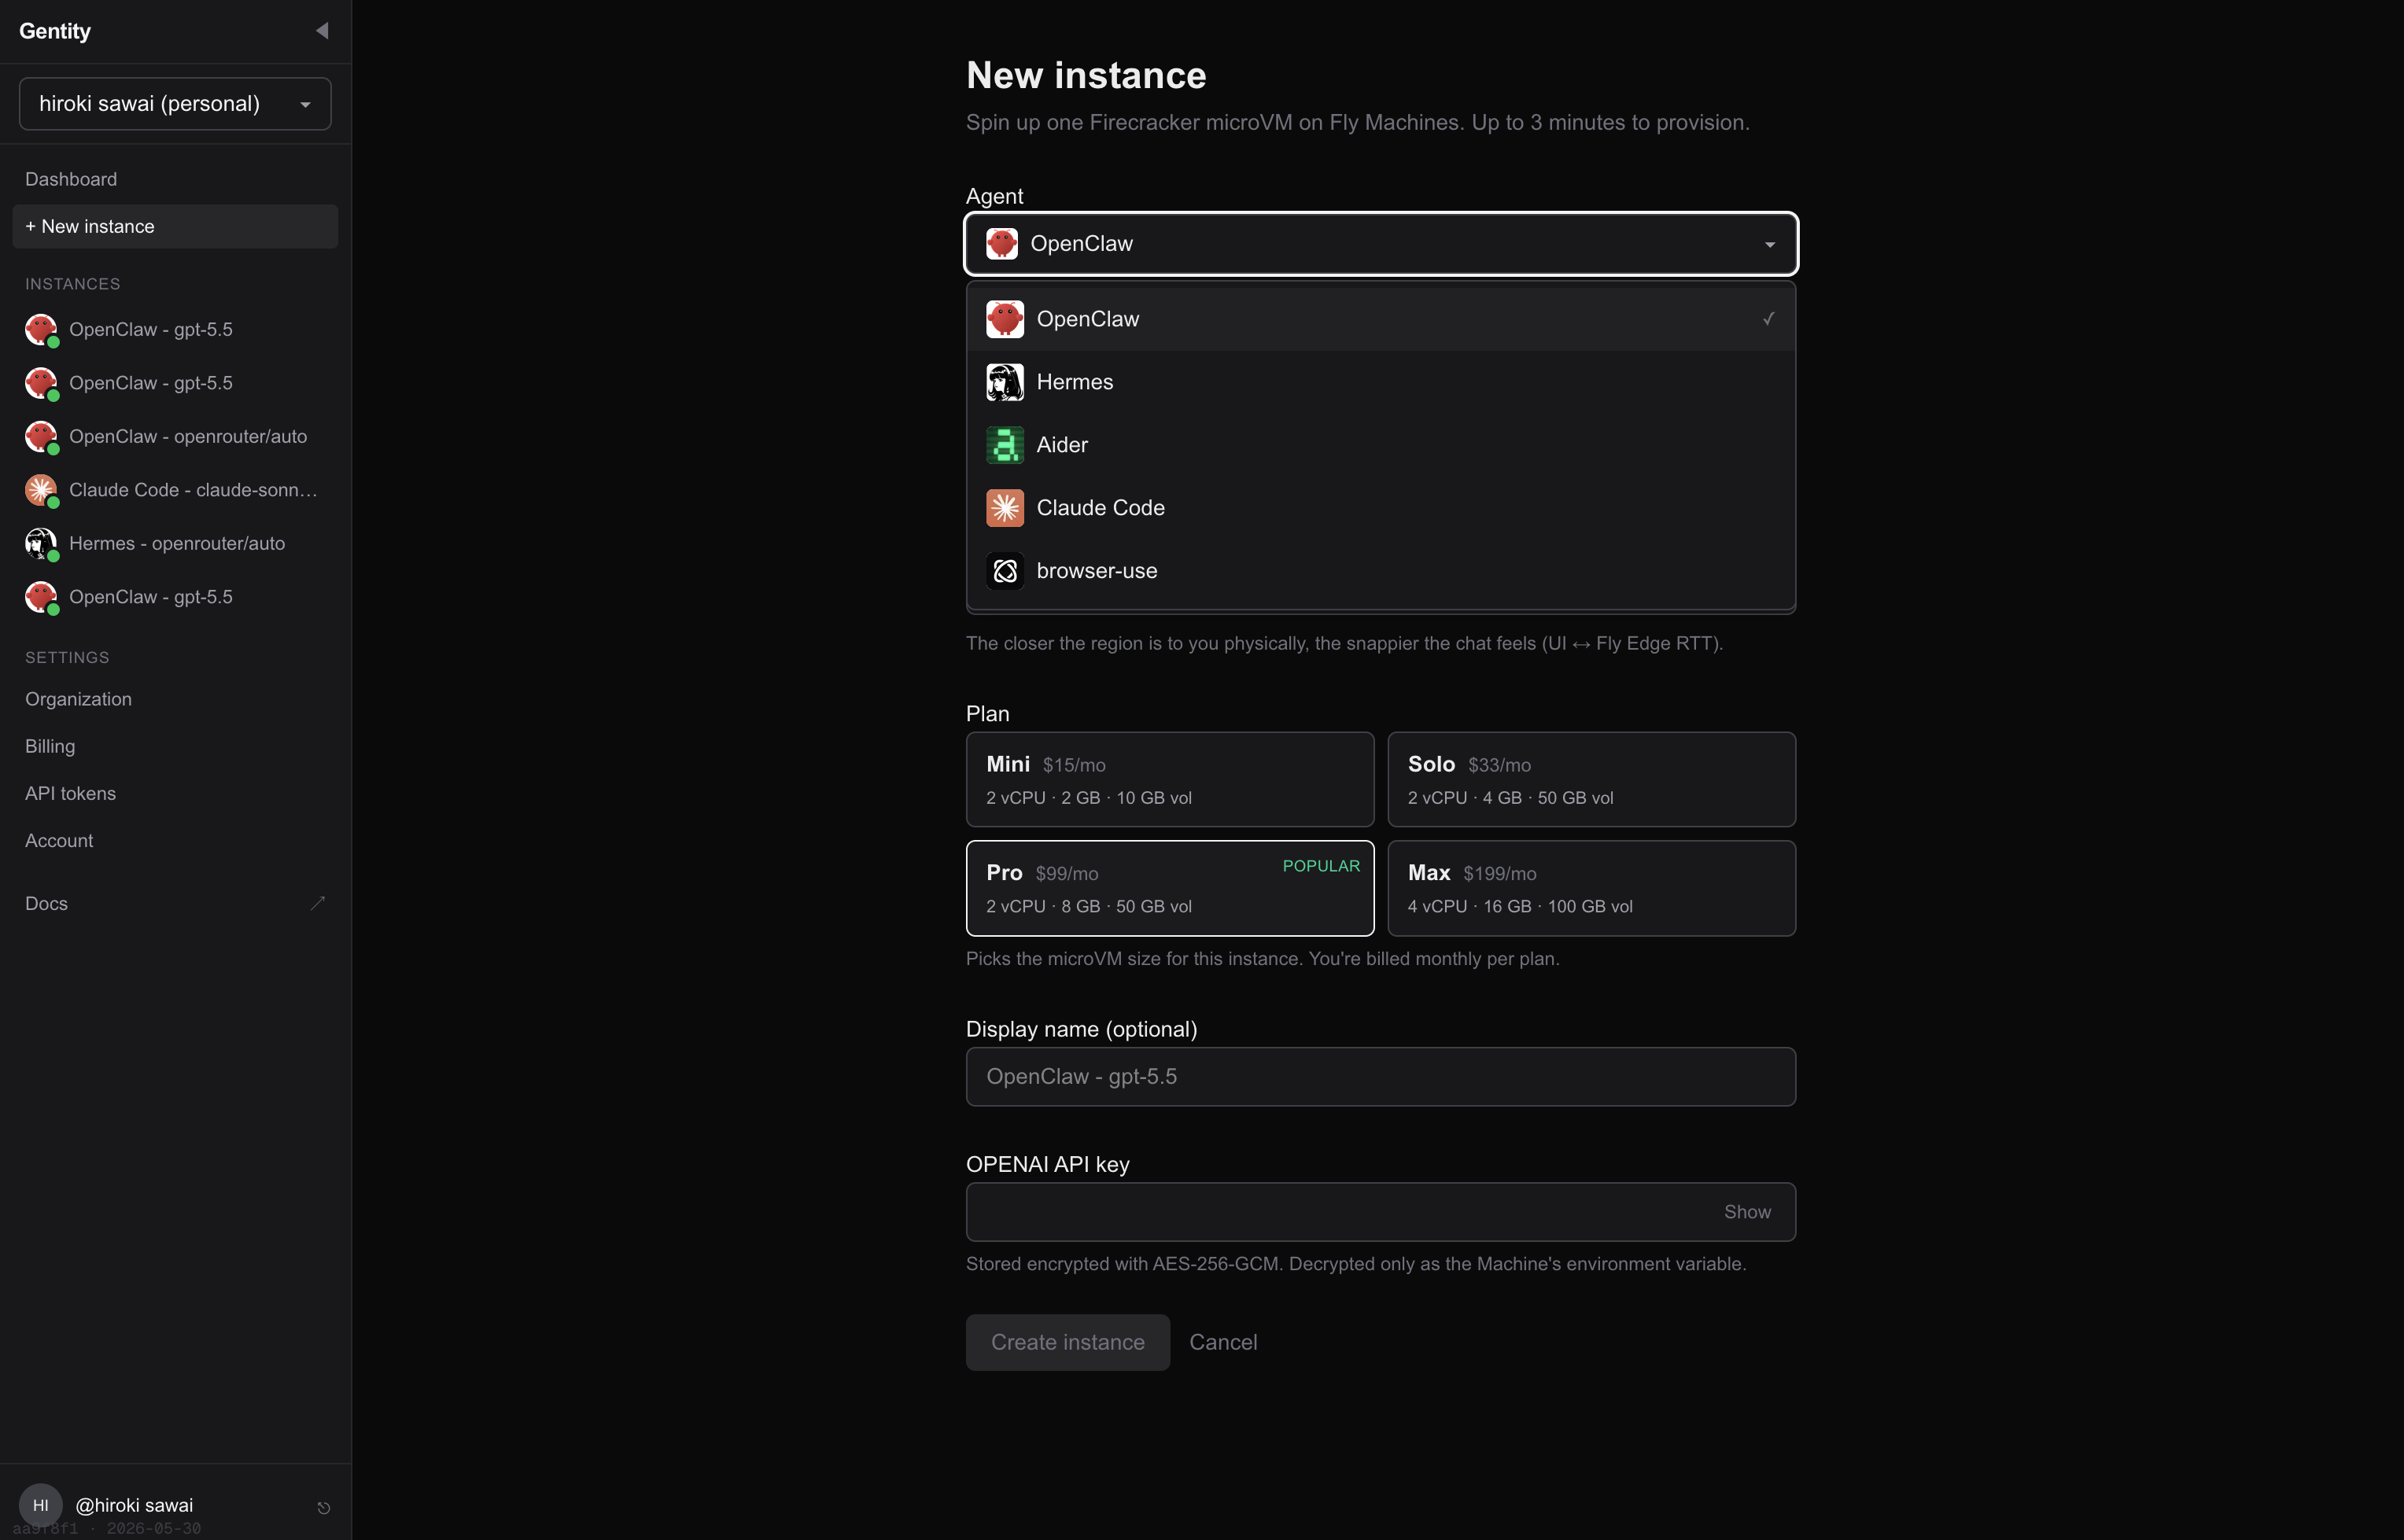
Task: Collapse the sidebar with the triangle icon
Action: tap(322, 31)
